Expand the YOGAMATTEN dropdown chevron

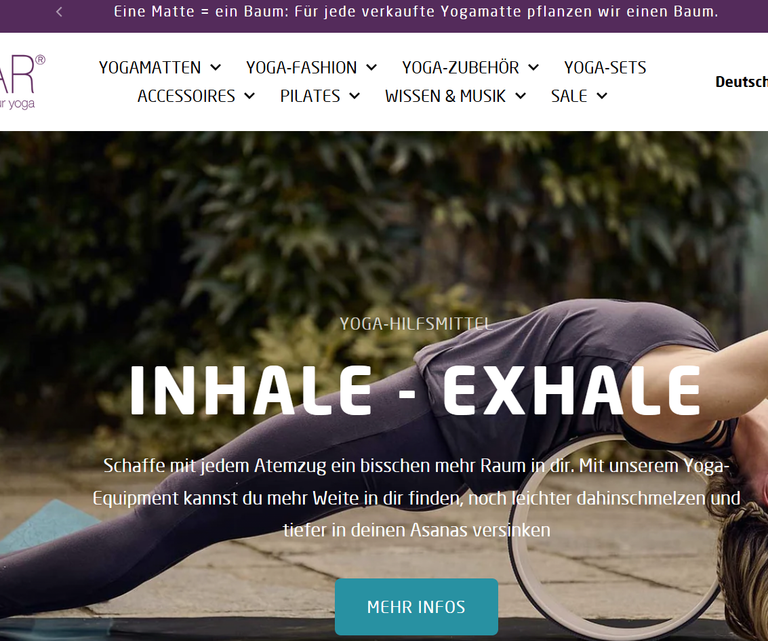click(216, 68)
